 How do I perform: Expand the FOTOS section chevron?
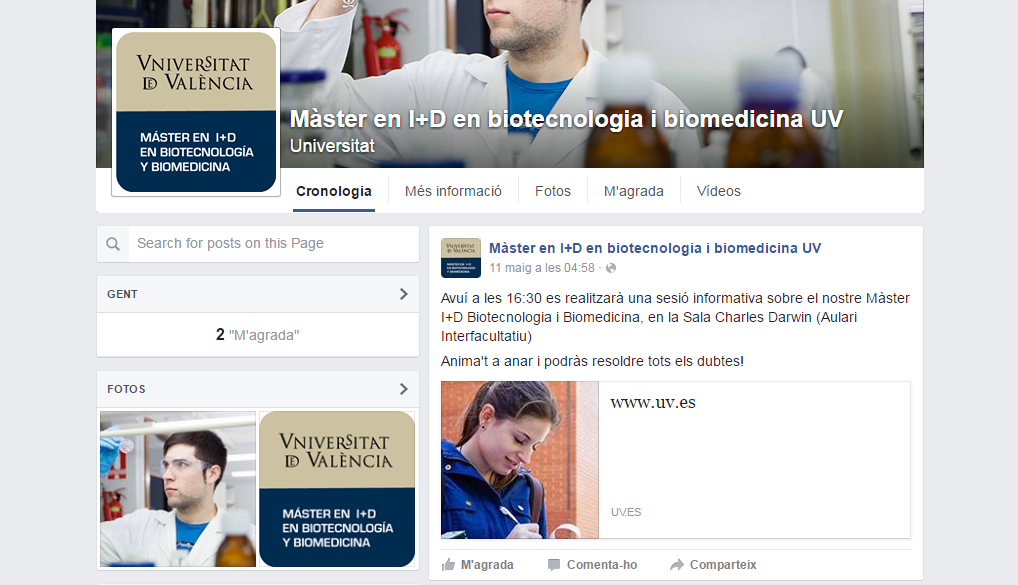tap(404, 389)
